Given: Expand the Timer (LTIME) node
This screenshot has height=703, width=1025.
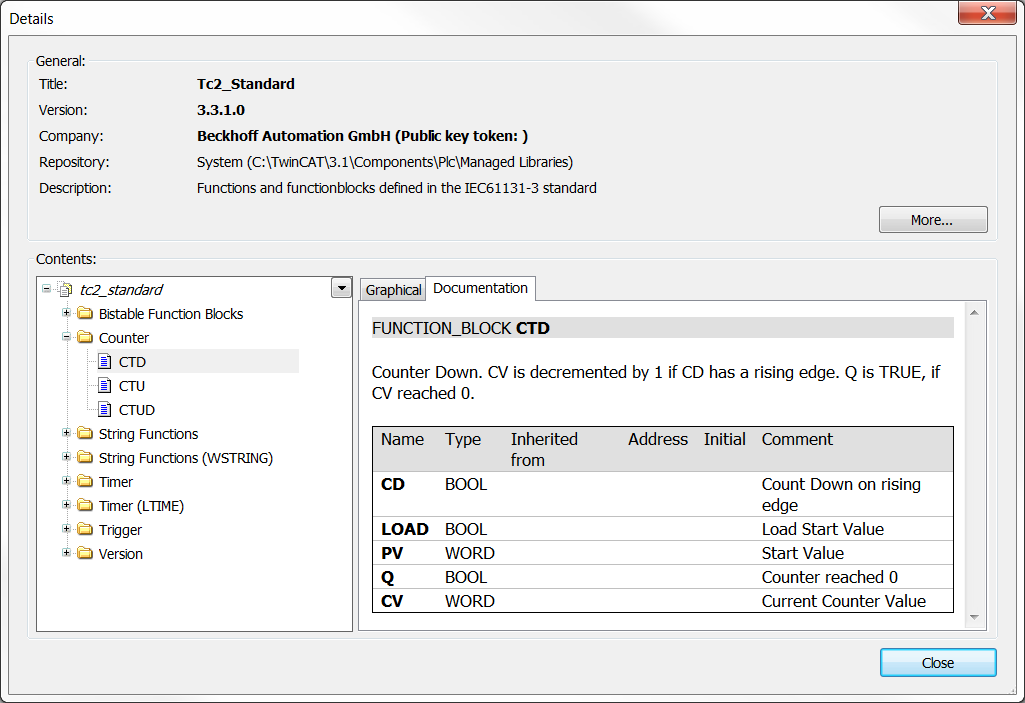Looking at the screenshot, I should [66, 505].
